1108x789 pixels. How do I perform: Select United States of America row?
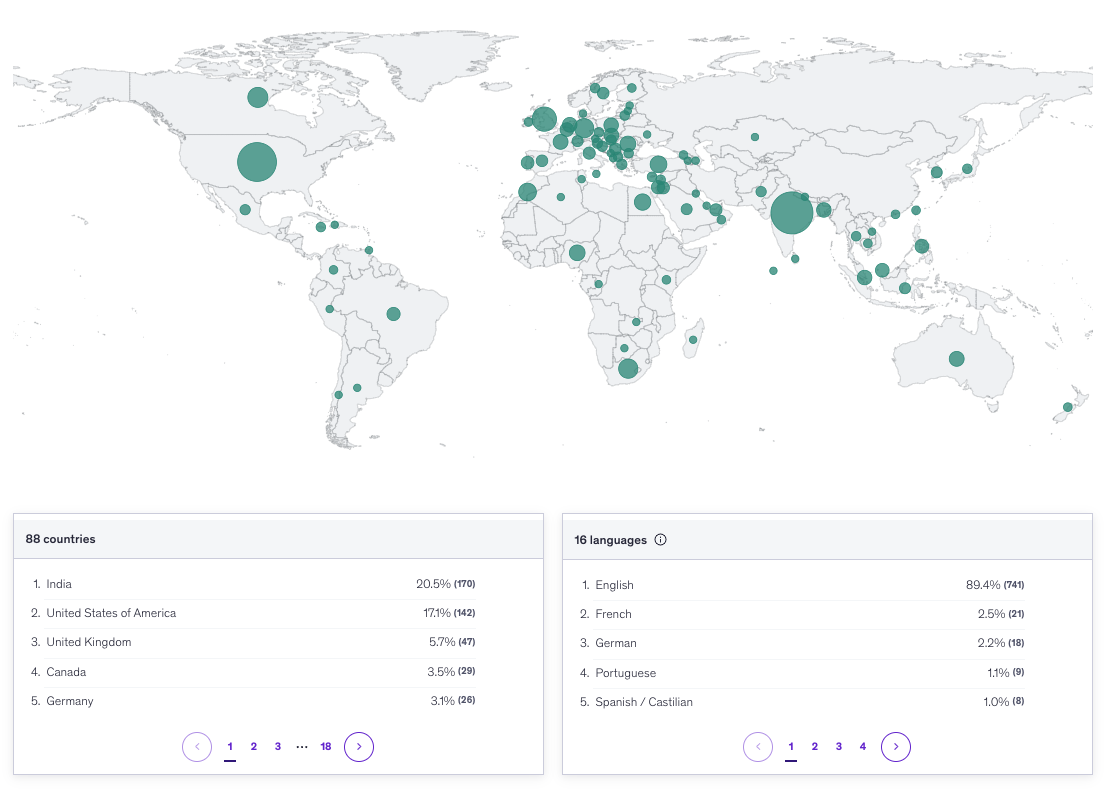coord(253,613)
